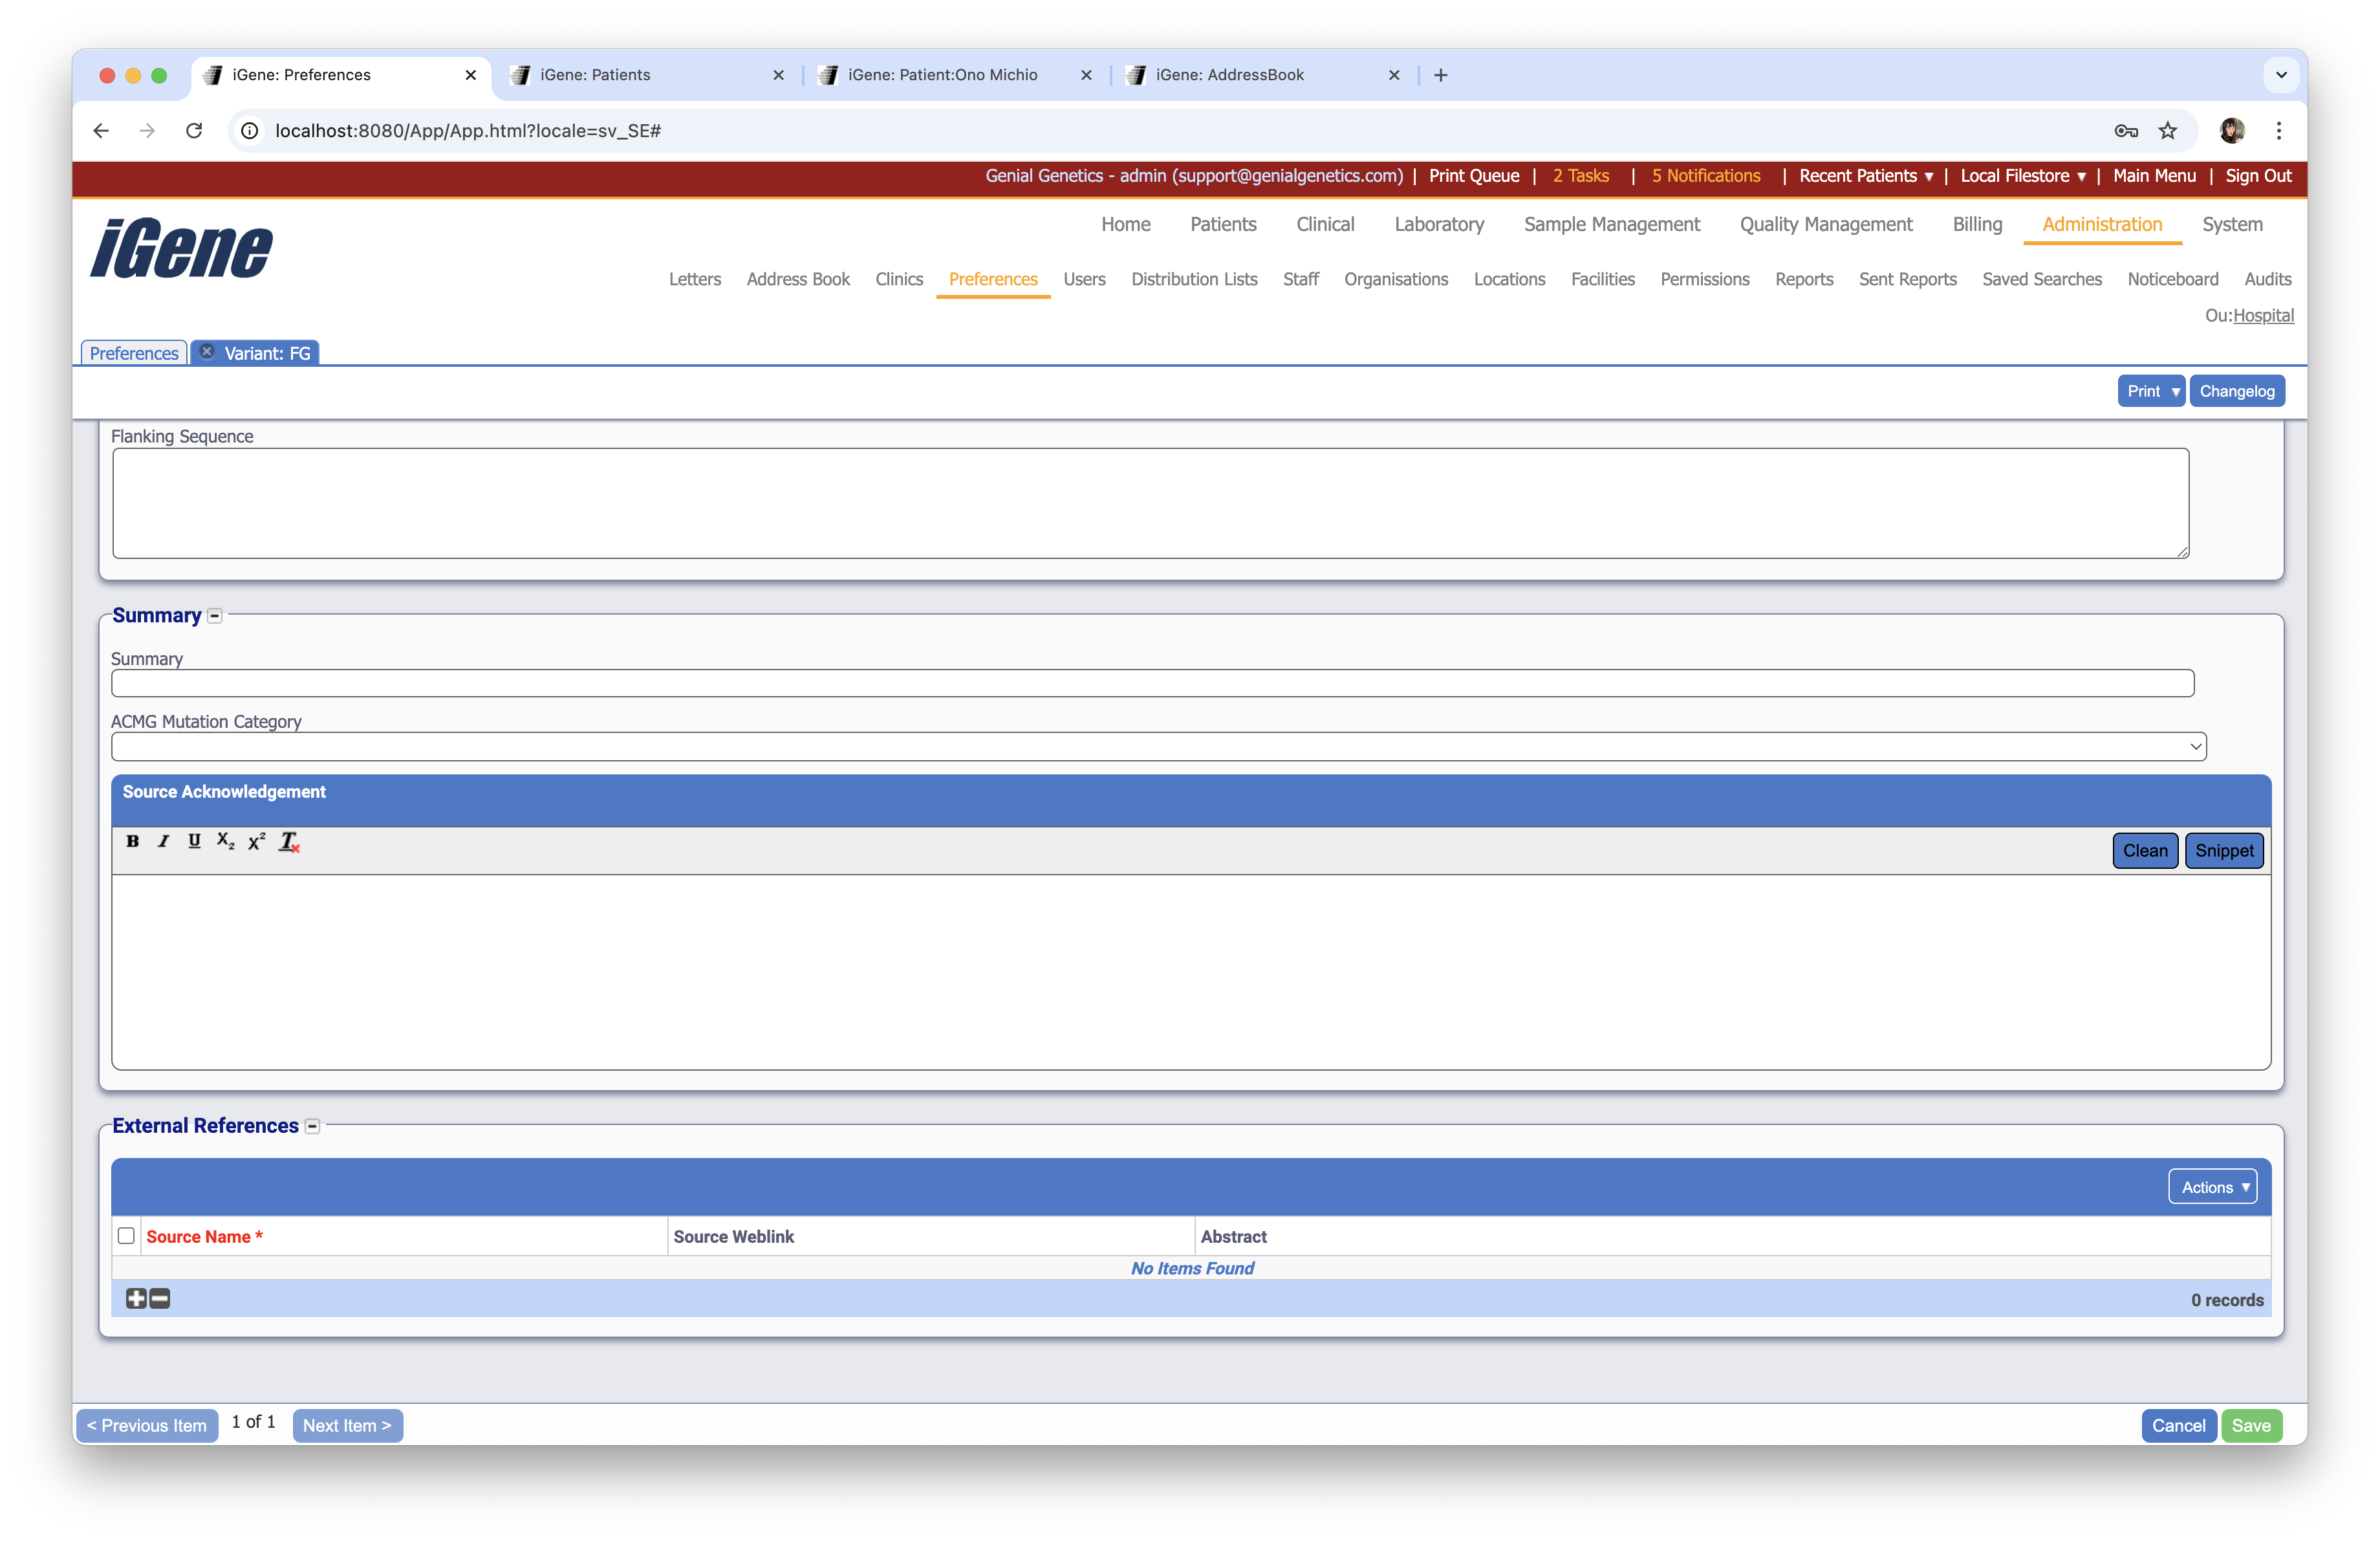Bookmark this page with star icon
The image size is (2380, 1541).
[2167, 131]
